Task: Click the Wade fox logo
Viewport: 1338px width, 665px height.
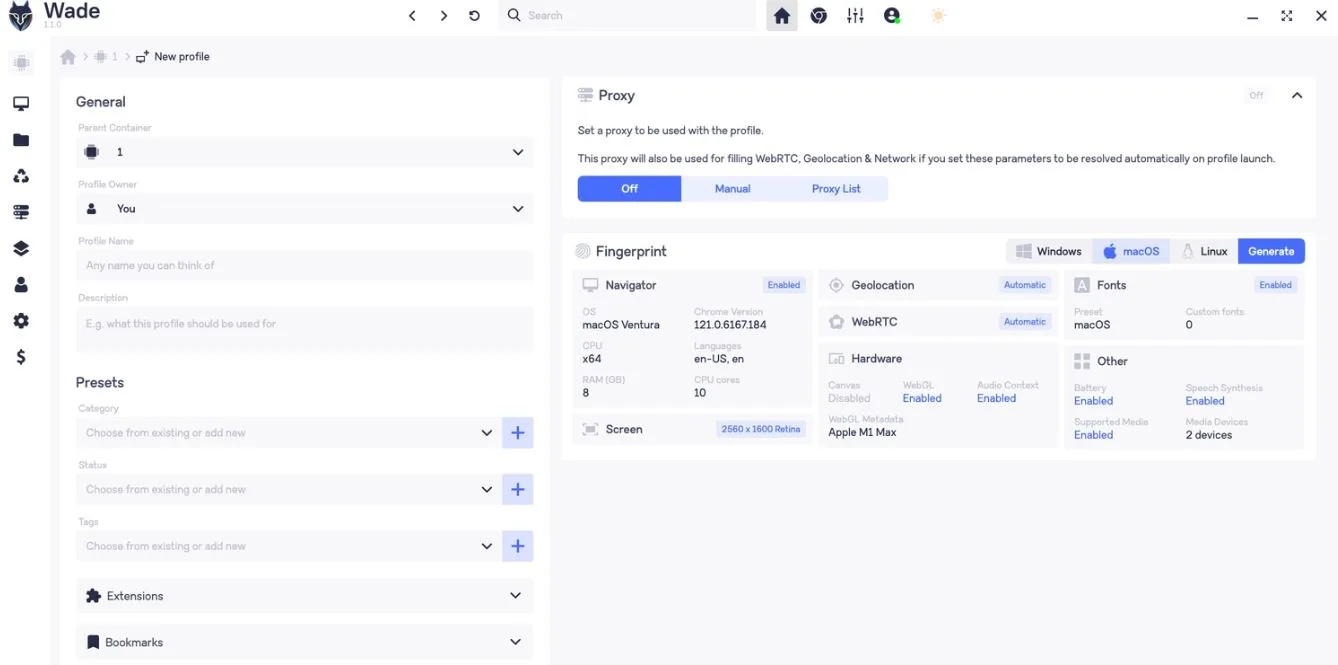Action: [x=21, y=16]
